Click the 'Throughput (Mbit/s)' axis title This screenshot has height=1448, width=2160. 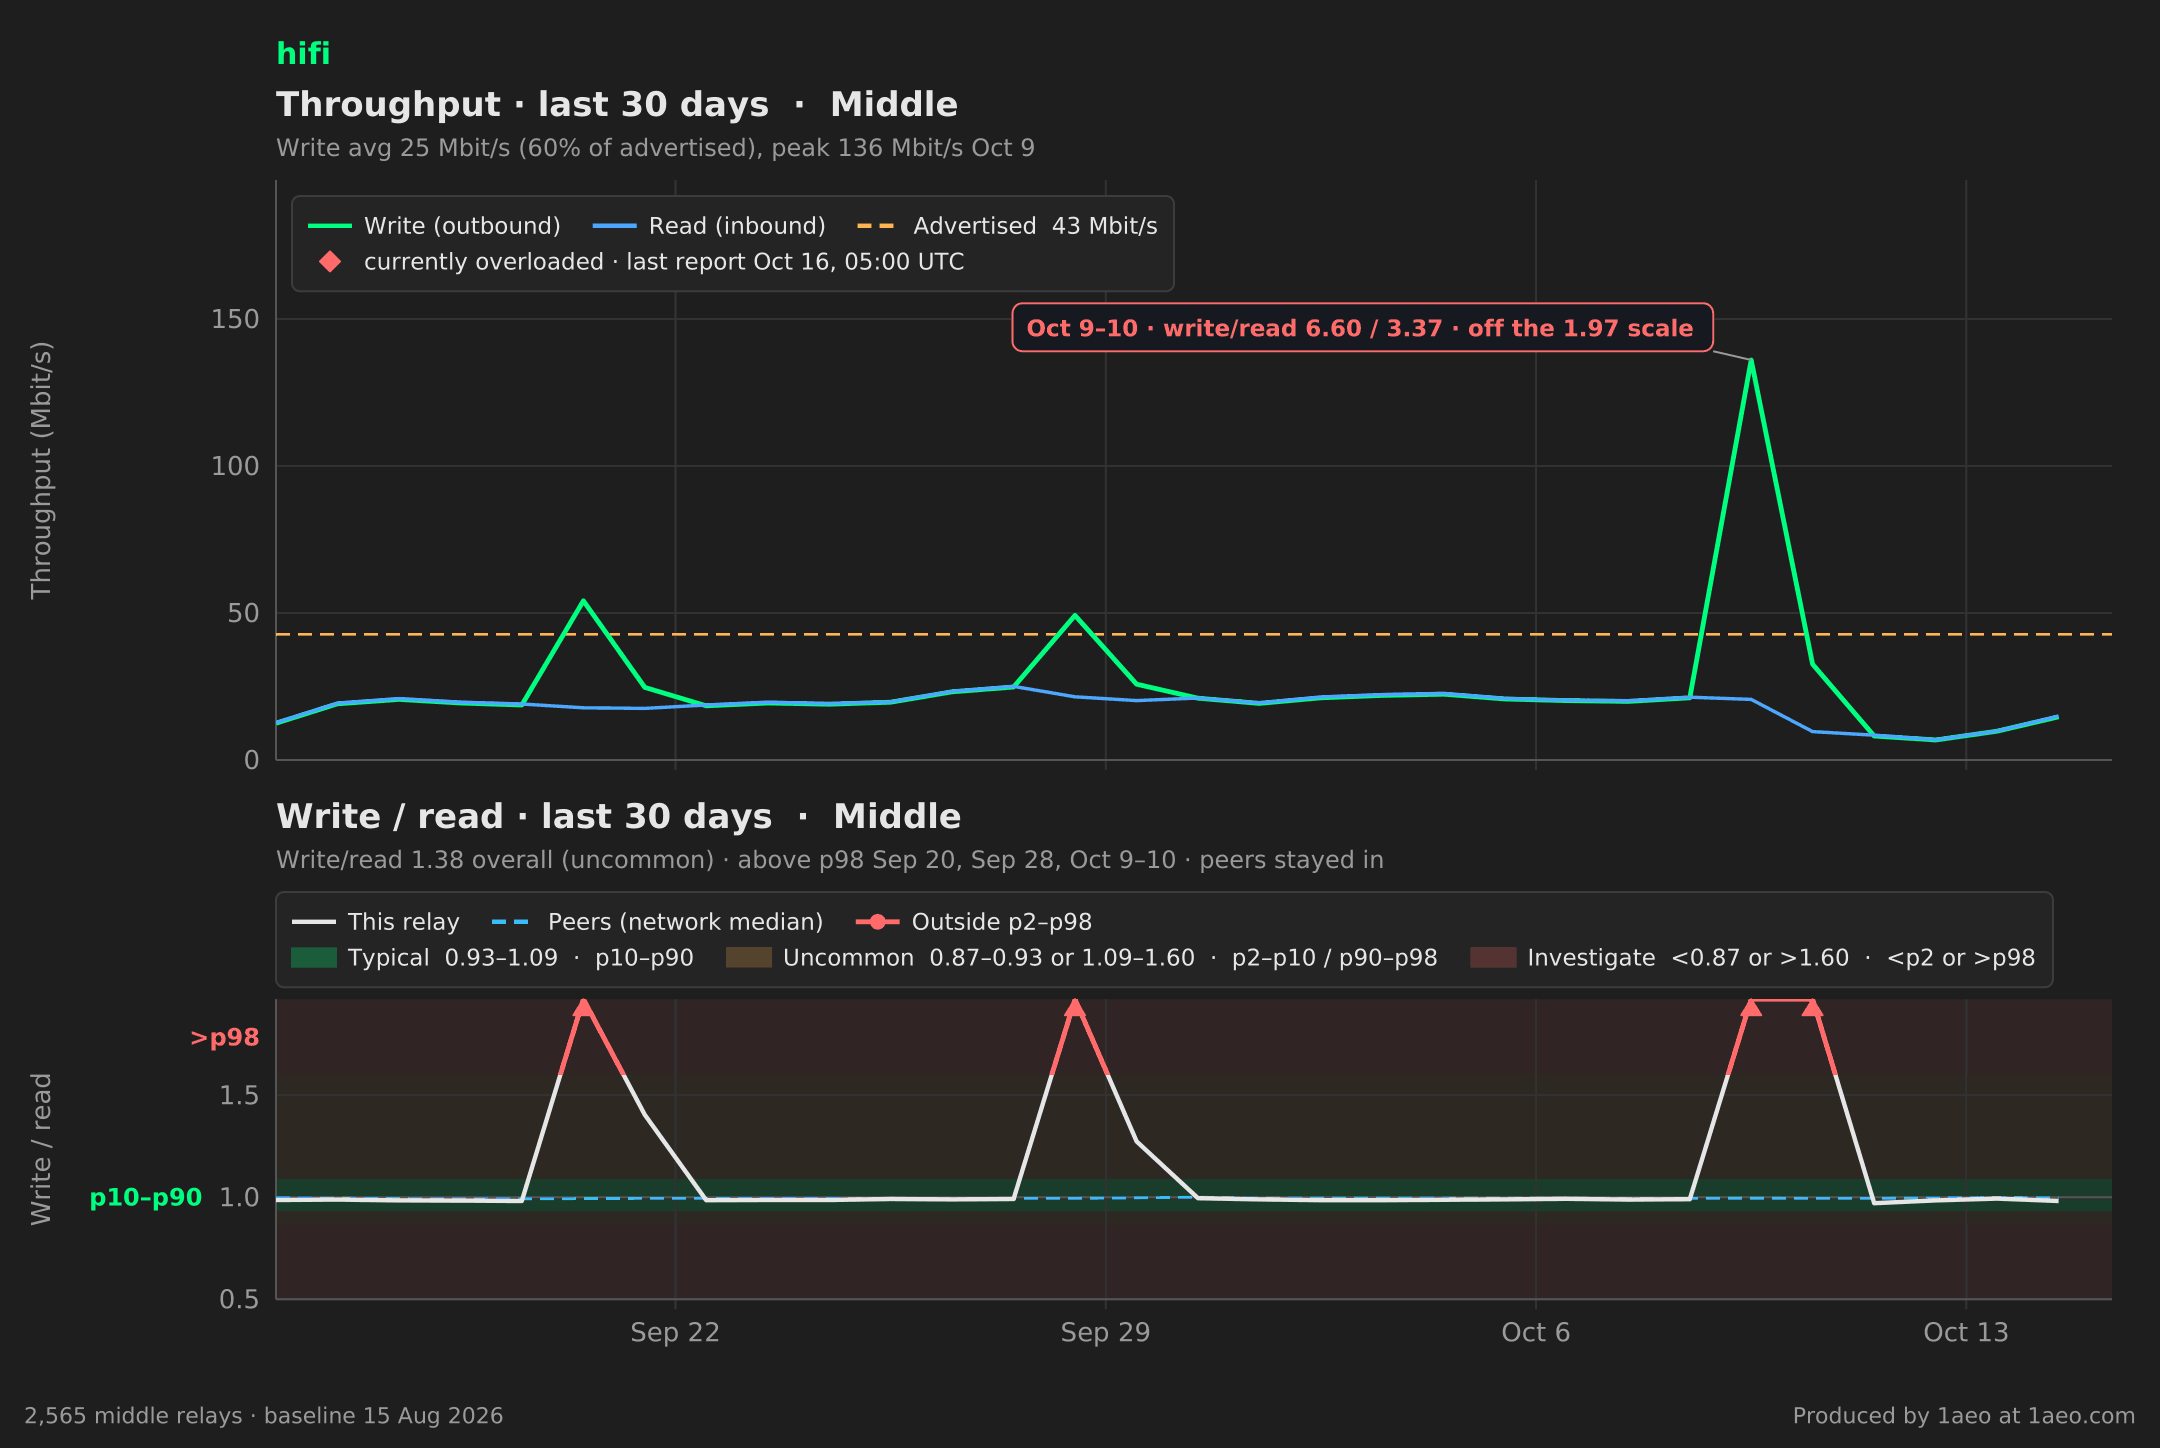41,470
